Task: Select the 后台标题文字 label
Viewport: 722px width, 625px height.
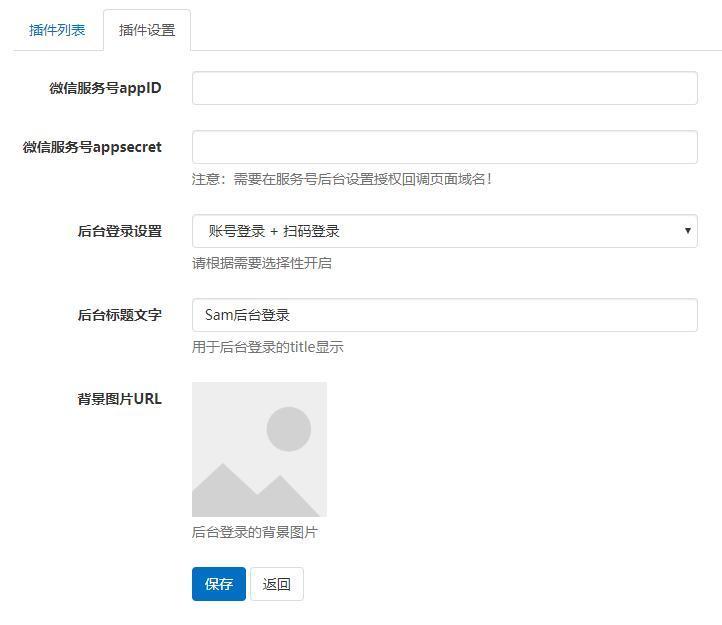Action: click(x=120, y=315)
